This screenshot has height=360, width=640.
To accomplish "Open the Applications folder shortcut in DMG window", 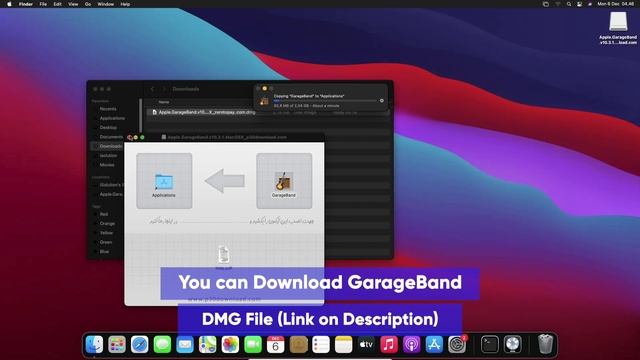I will [164, 182].
